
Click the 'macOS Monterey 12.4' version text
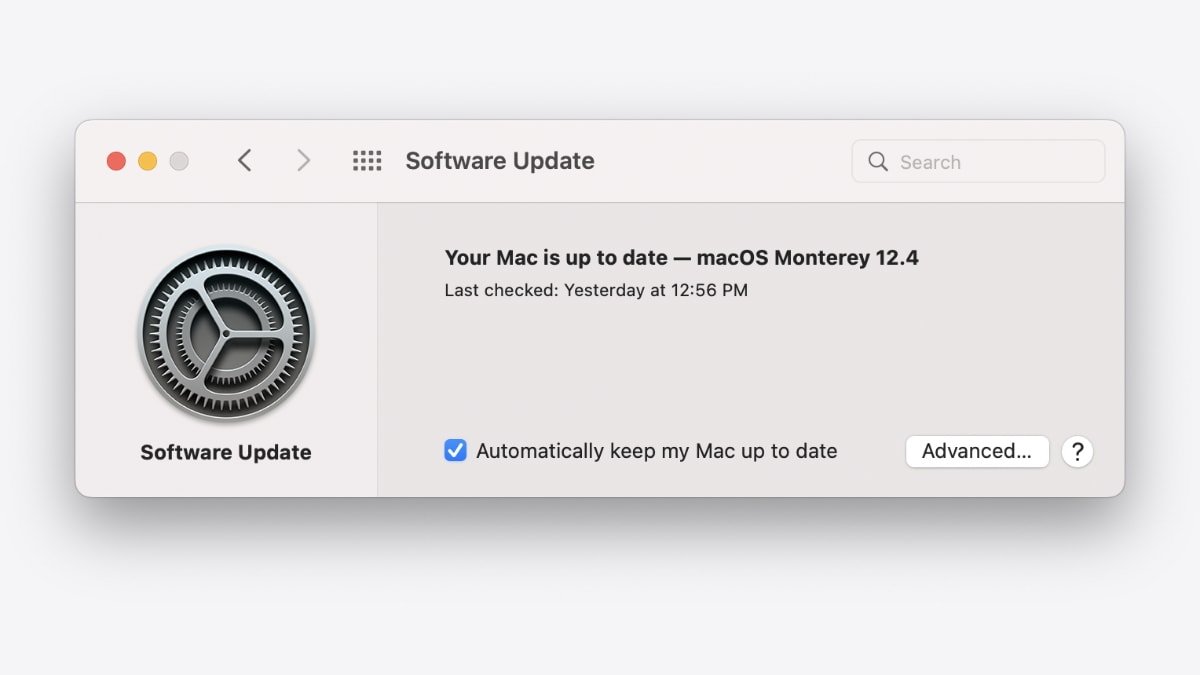[807, 258]
